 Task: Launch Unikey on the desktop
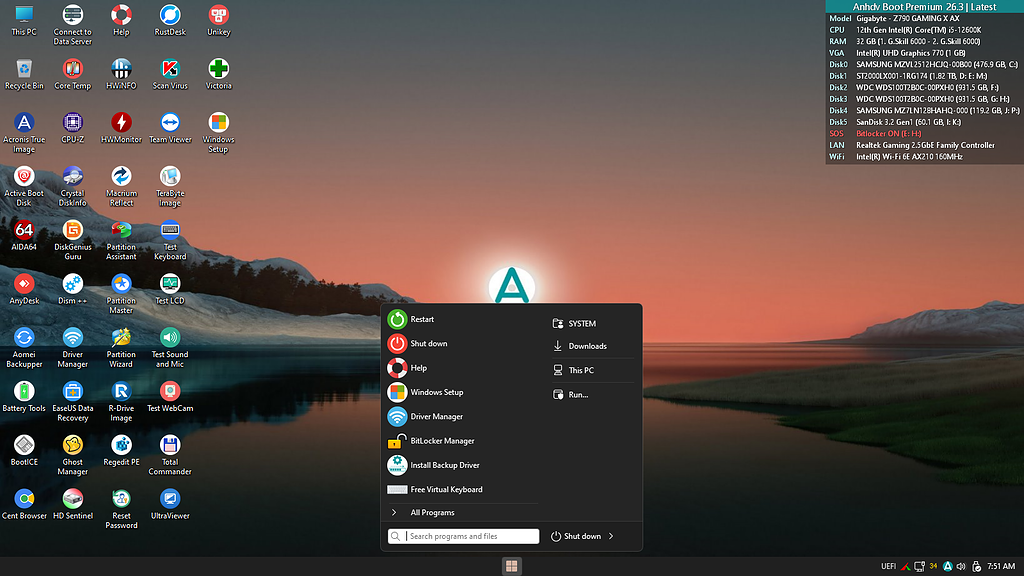tap(218, 20)
